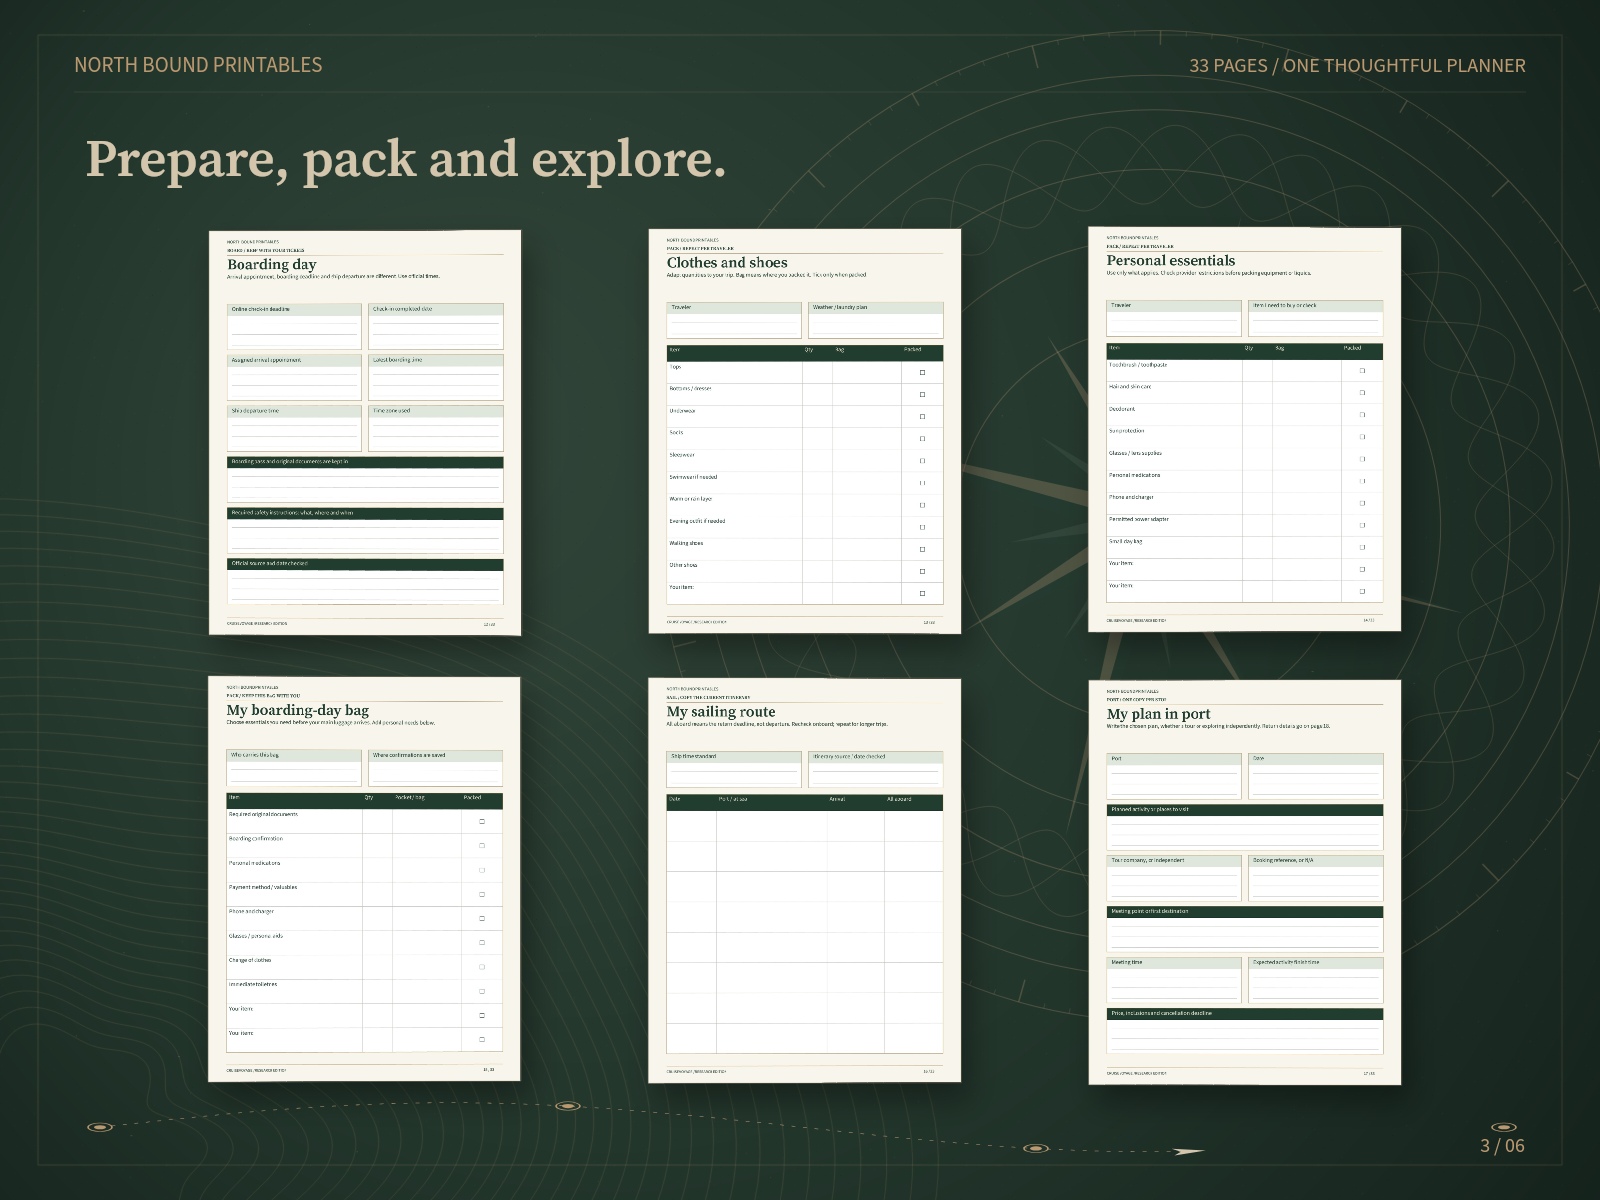Screen dimensions: 1600x1200
Task: Click the 'Latest boarding time' field
Action: pyautogui.click(x=436, y=377)
